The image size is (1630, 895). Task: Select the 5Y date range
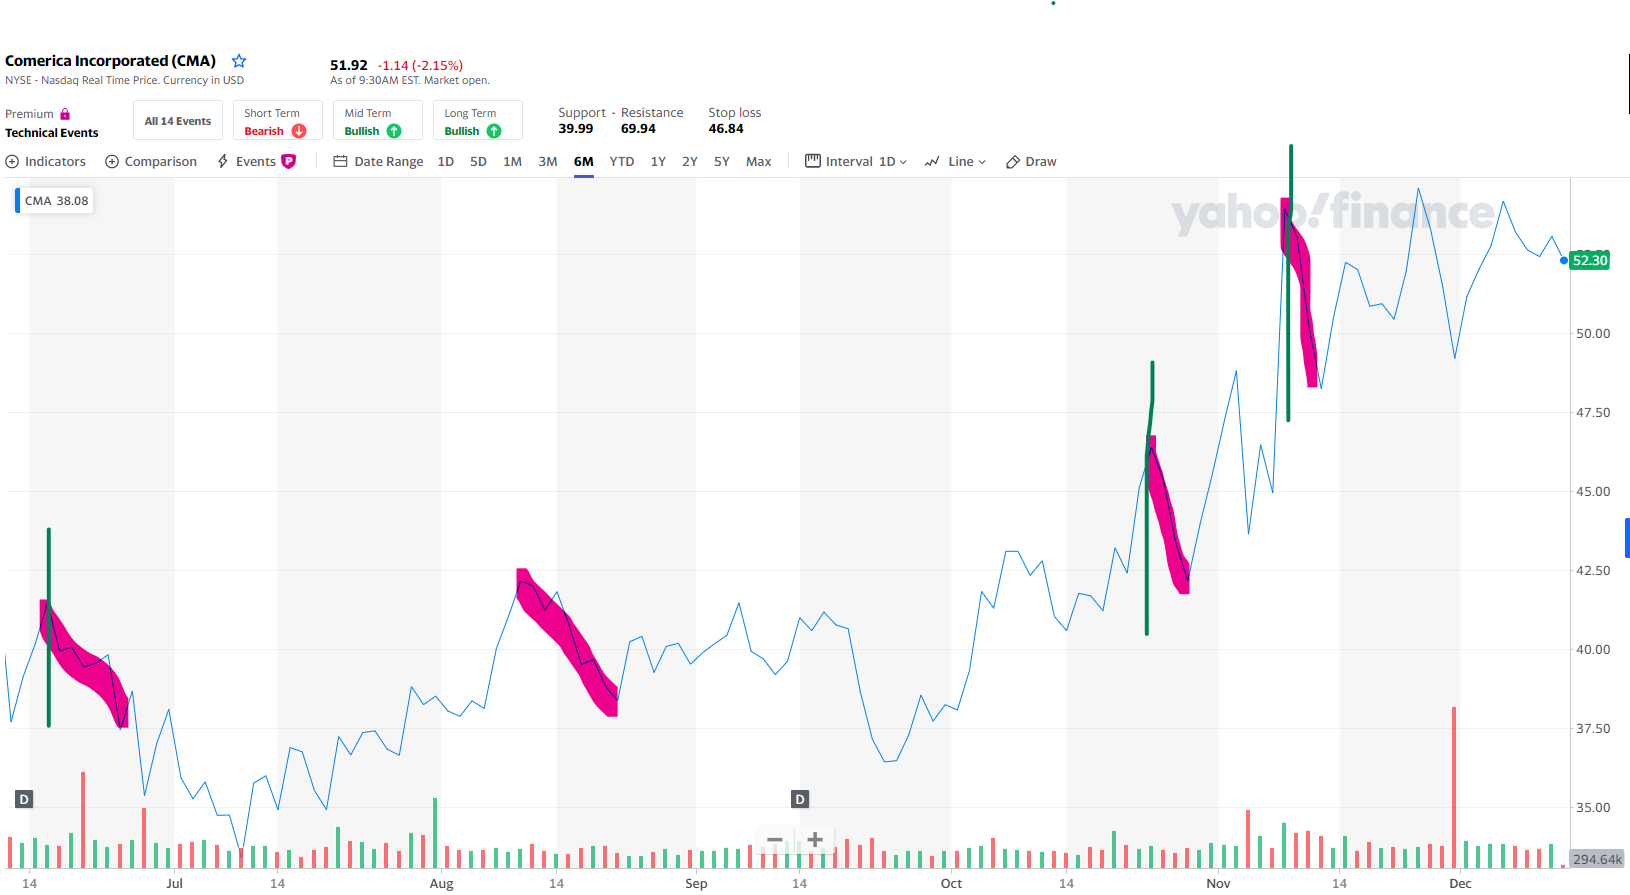point(722,162)
